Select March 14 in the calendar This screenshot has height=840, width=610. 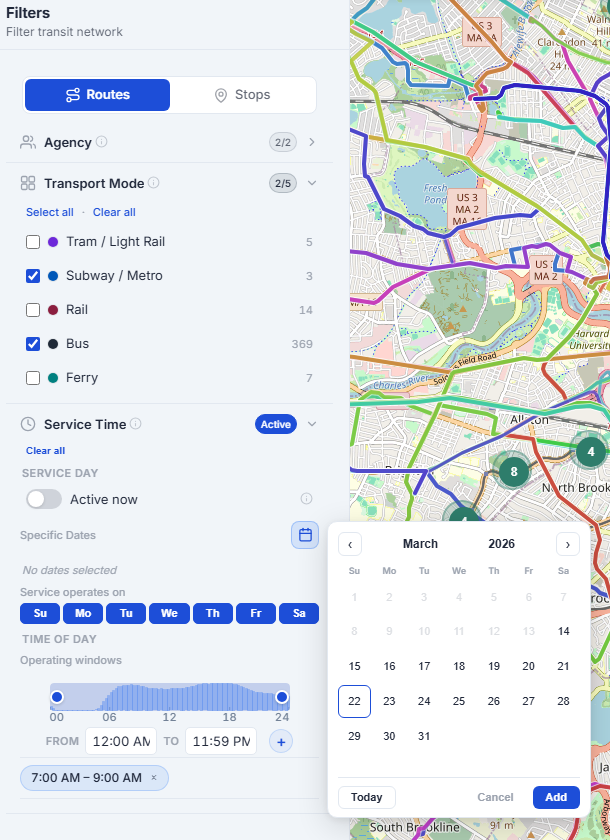click(x=563, y=631)
